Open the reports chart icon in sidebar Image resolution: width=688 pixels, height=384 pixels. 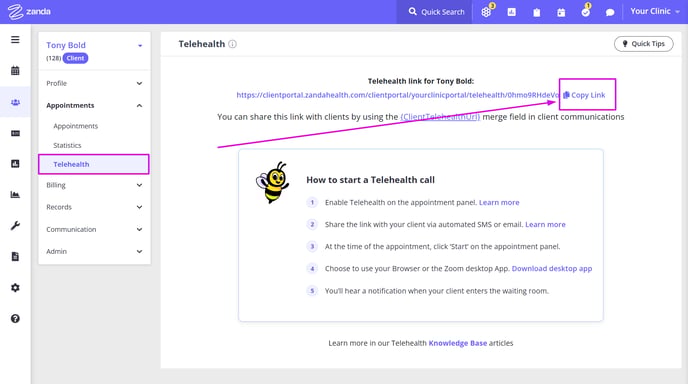[x=15, y=194]
